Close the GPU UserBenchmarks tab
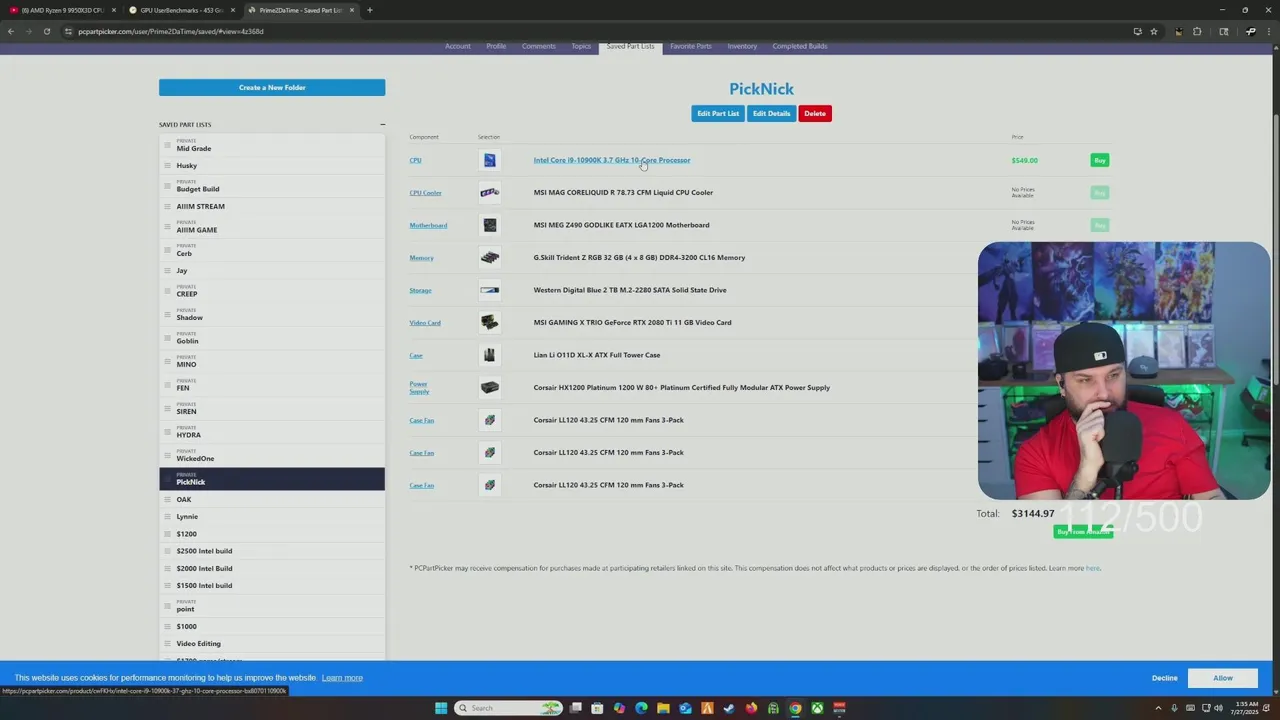The width and height of the screenshot is (1280, 720). coord(233,10)
